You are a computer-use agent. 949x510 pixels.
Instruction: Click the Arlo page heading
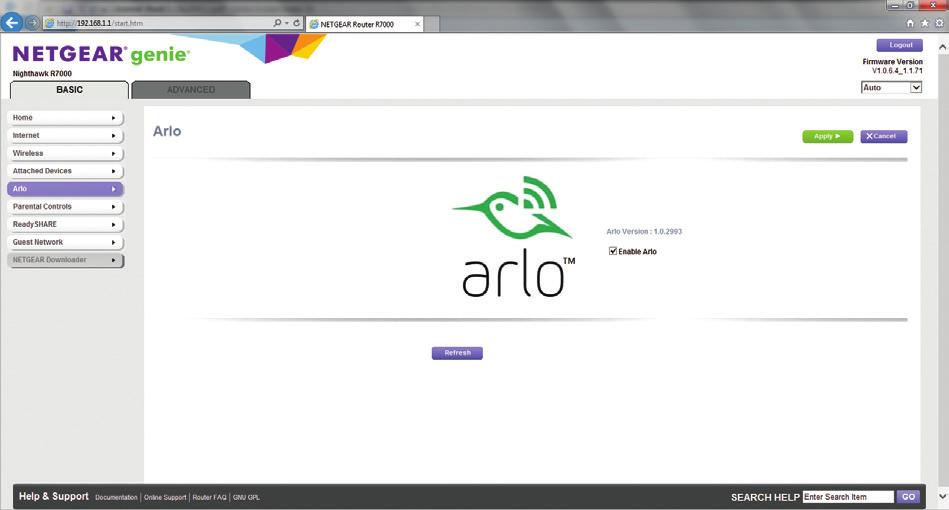pos(167,131)
